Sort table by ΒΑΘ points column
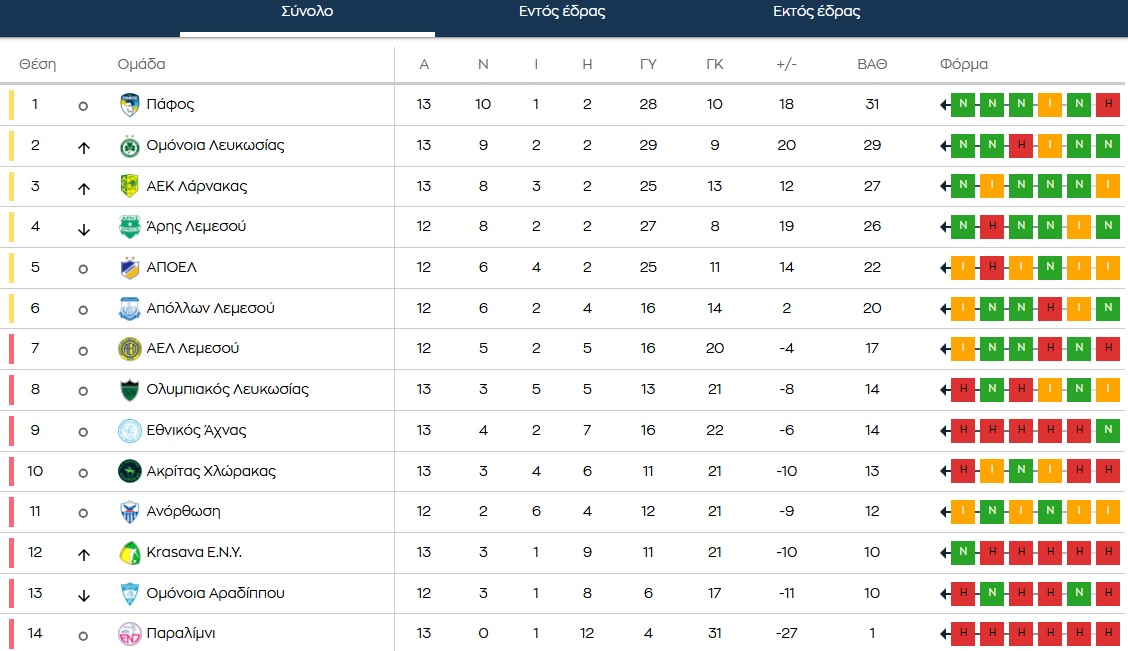Image resolution: width=1128 pixels, height=651 pixels. pos(871,64)
